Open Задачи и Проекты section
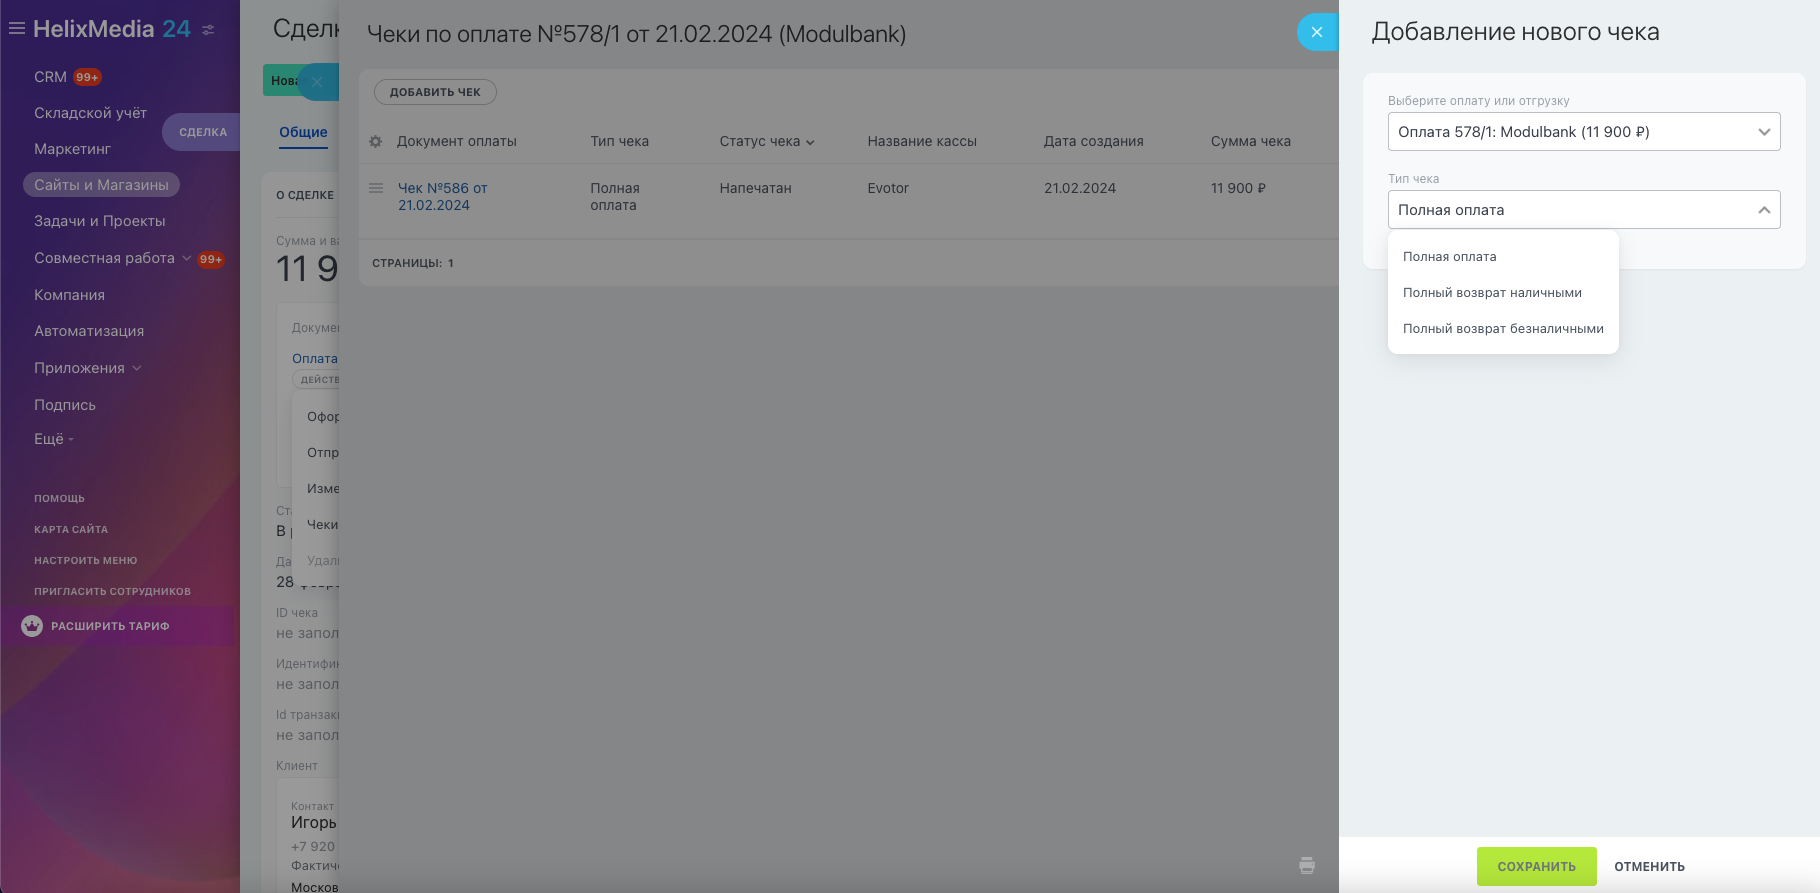 [100, 221]
